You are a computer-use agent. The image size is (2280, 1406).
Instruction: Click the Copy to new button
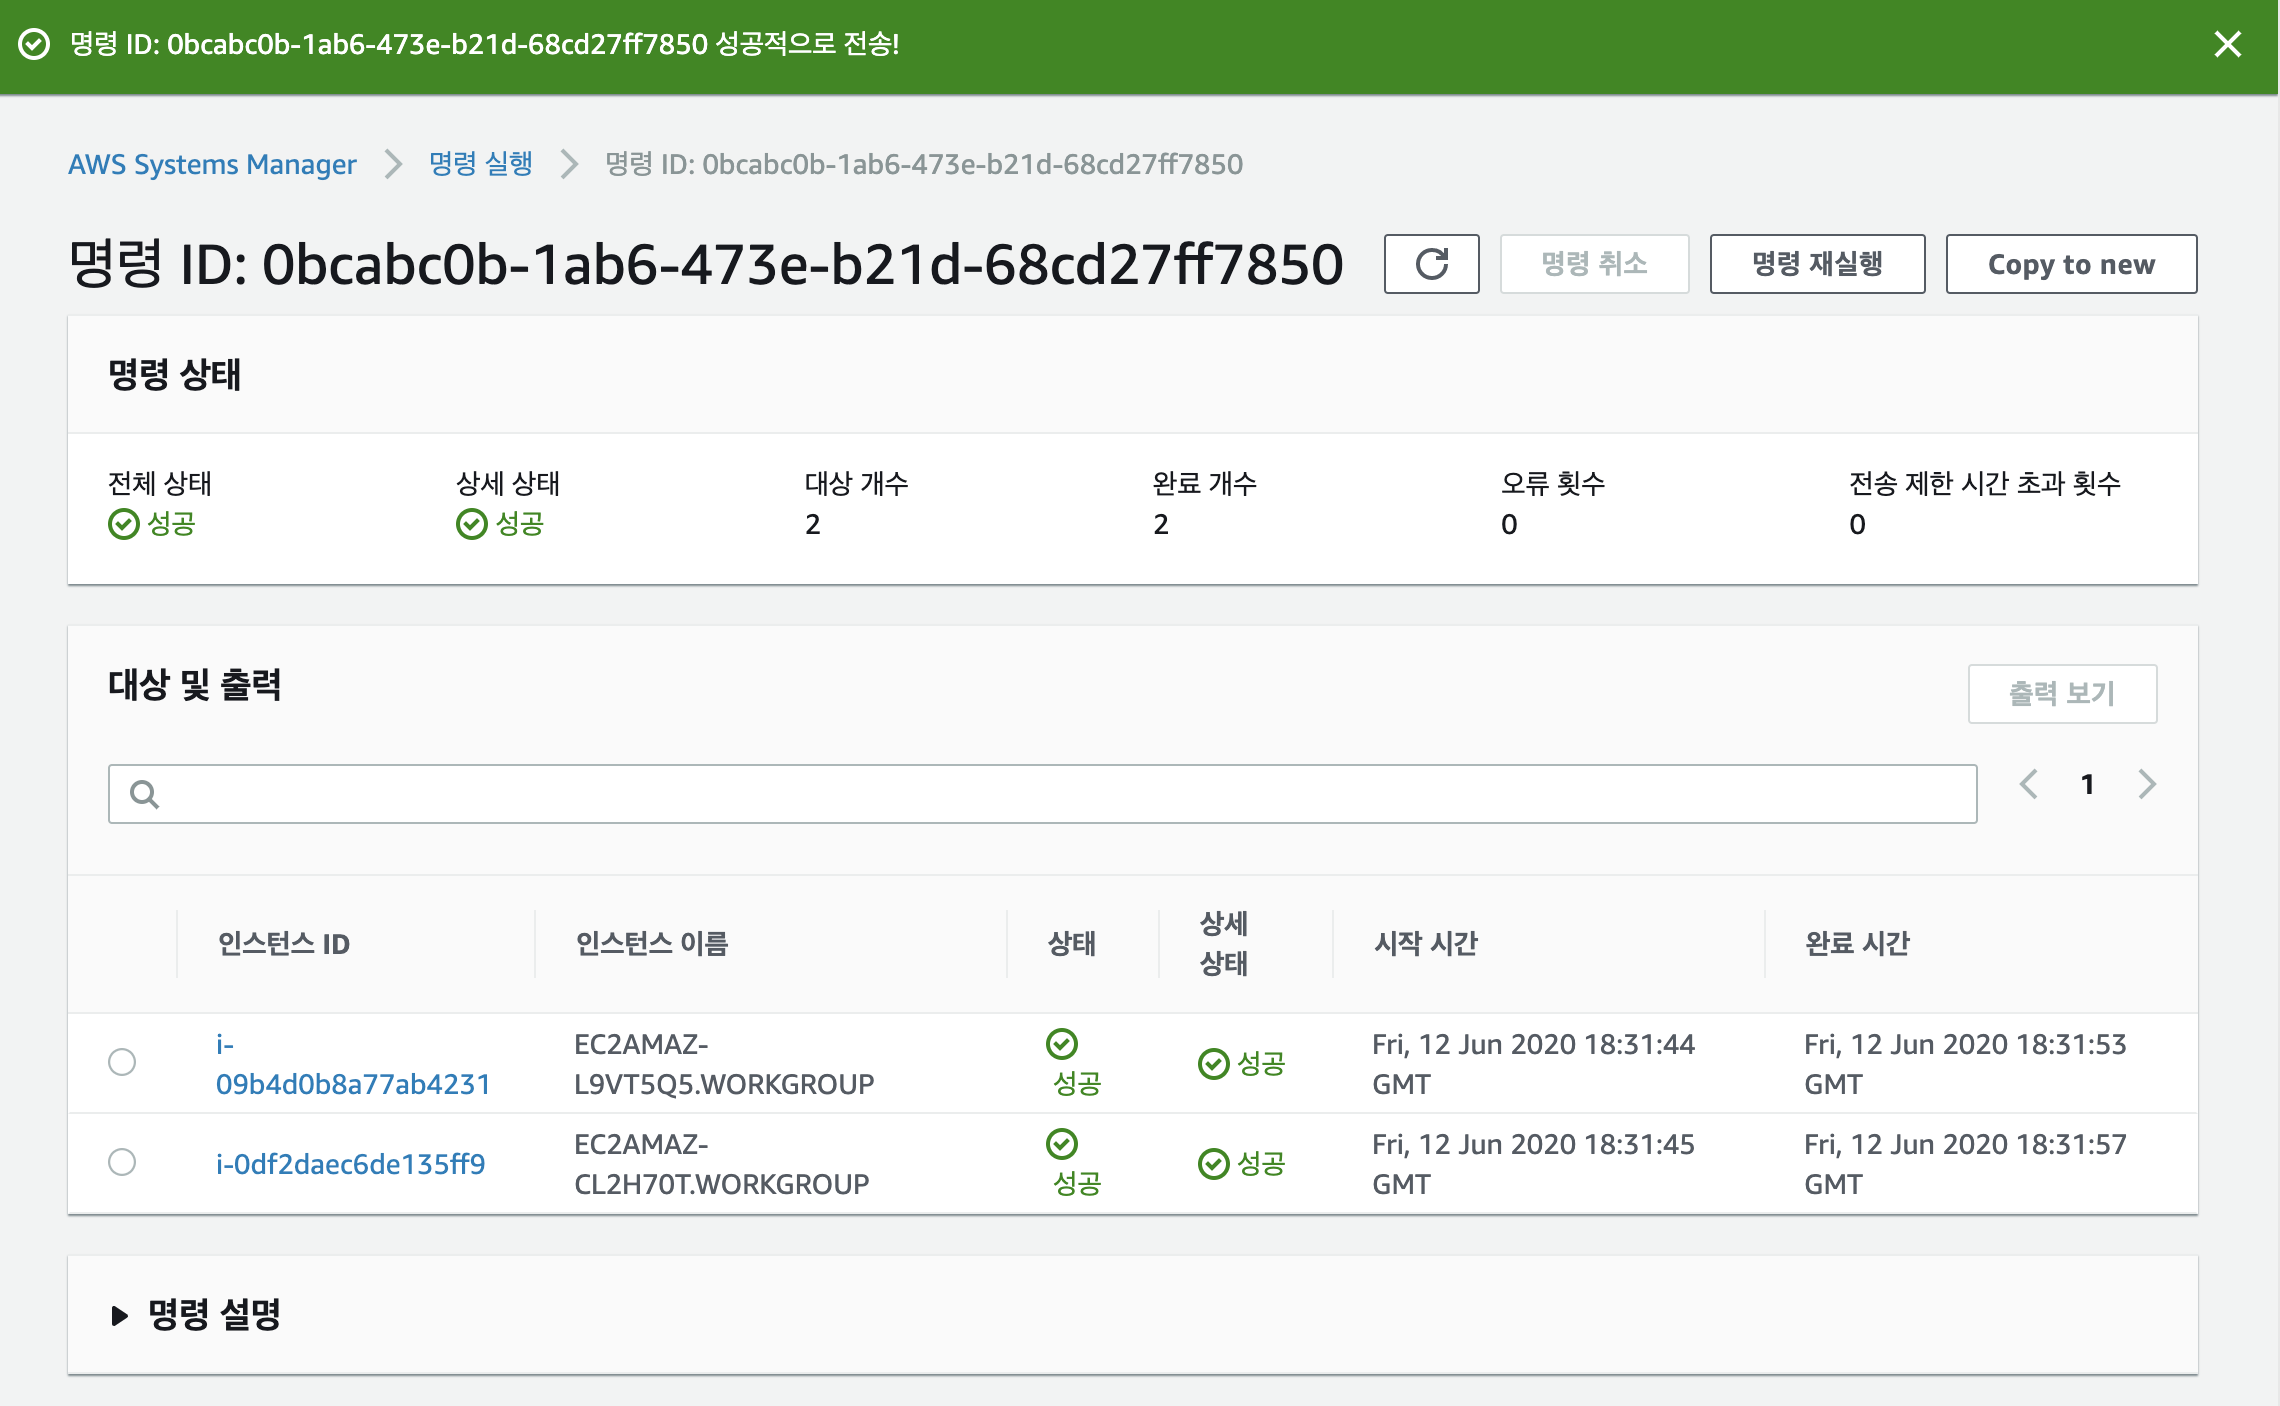pyautogui.click(x=2071, y=264)
